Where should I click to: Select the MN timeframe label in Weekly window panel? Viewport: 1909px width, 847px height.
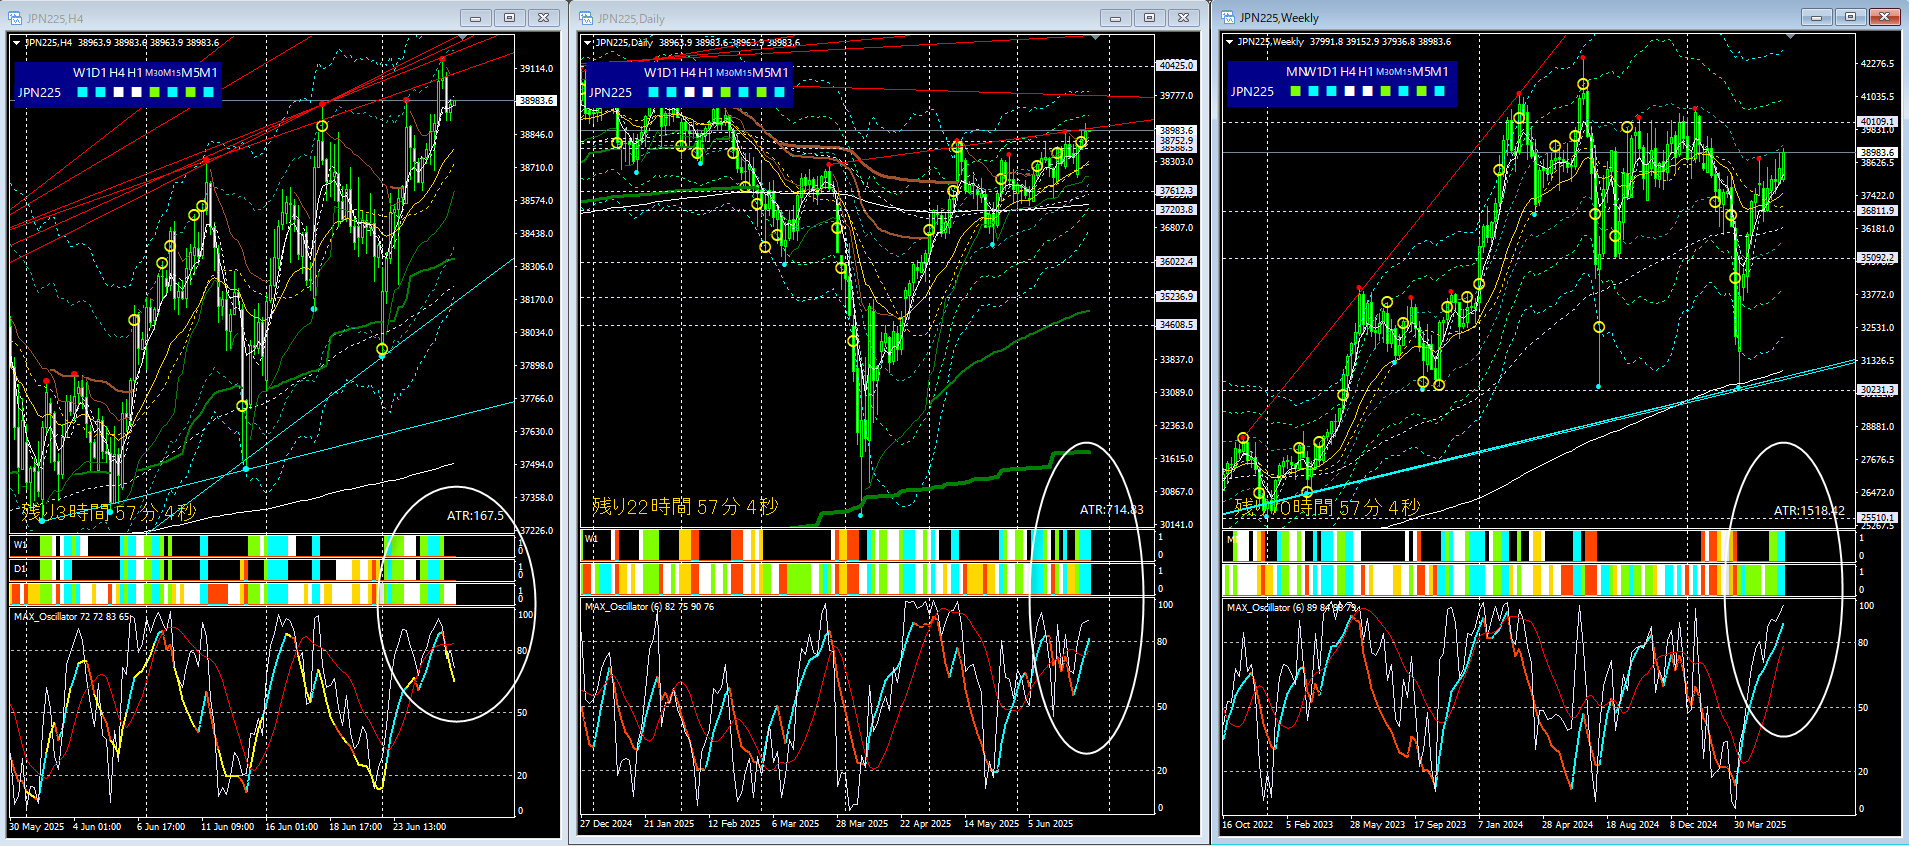coord(1296,71)
